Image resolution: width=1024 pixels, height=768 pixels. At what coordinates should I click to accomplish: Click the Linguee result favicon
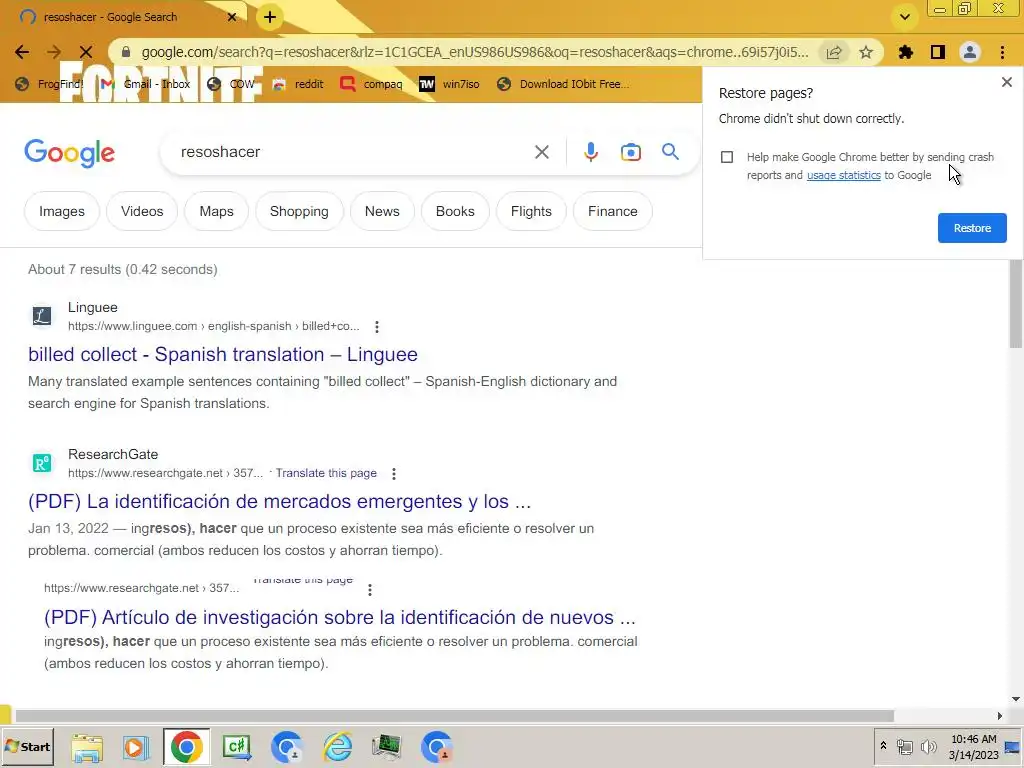42,316
